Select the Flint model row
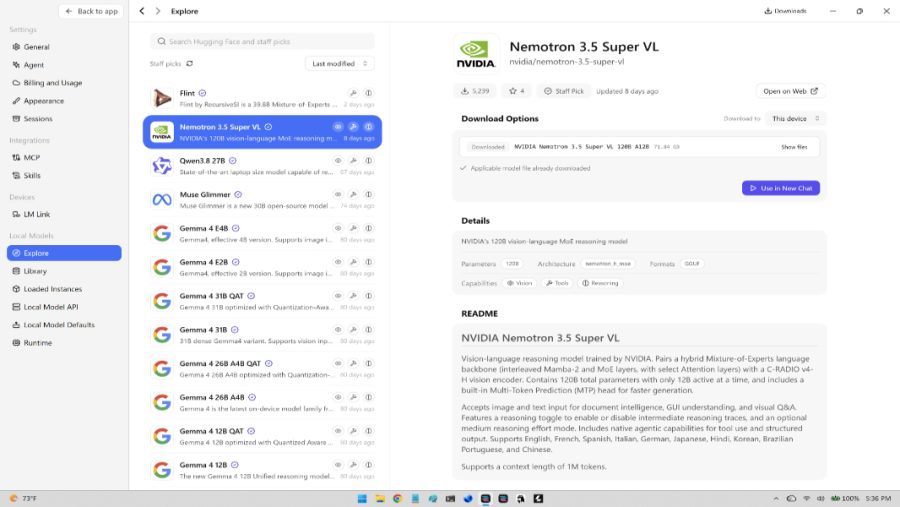Image resolution: width=900 pixels, height=507 pixels. click(262, 98)
